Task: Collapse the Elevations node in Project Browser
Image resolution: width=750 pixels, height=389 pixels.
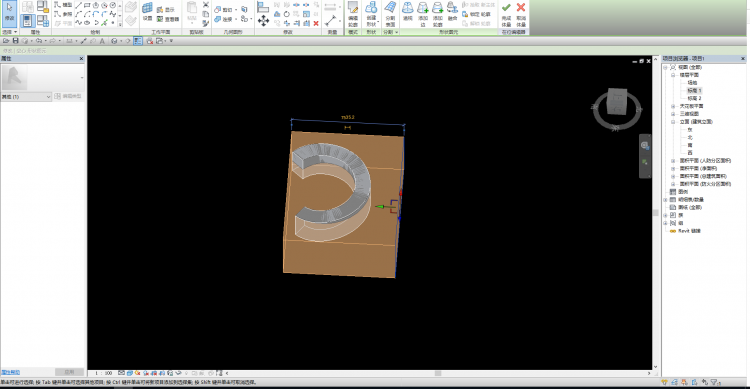Action: tap(673, 122)
